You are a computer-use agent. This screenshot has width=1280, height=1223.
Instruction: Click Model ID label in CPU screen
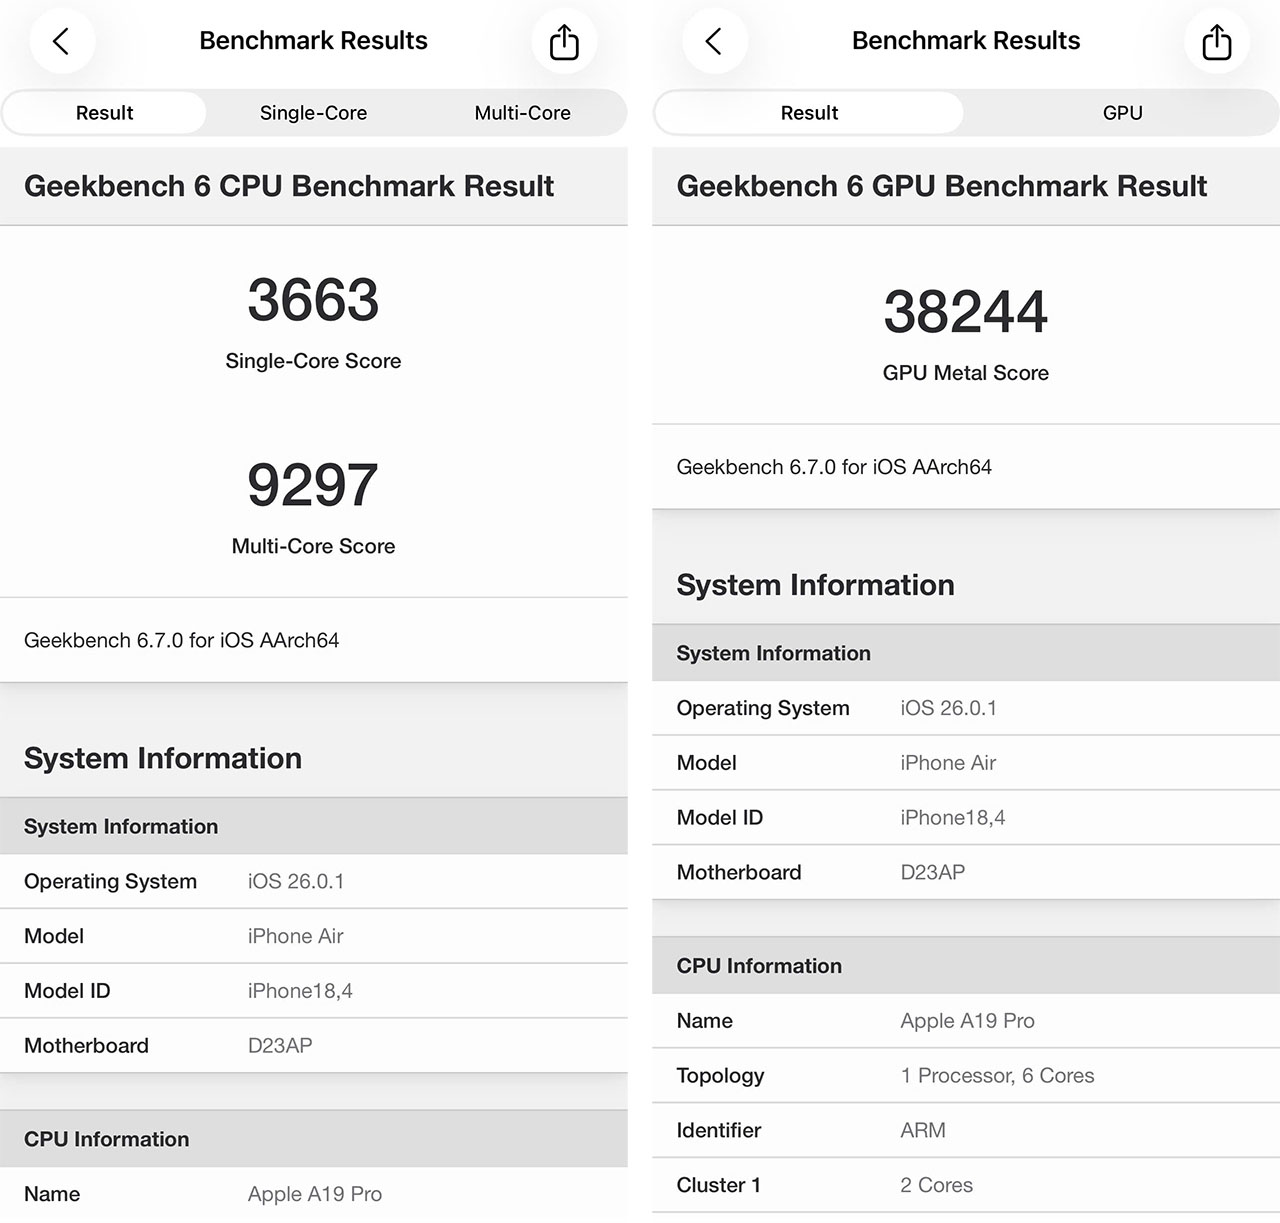tap(67, 991)
